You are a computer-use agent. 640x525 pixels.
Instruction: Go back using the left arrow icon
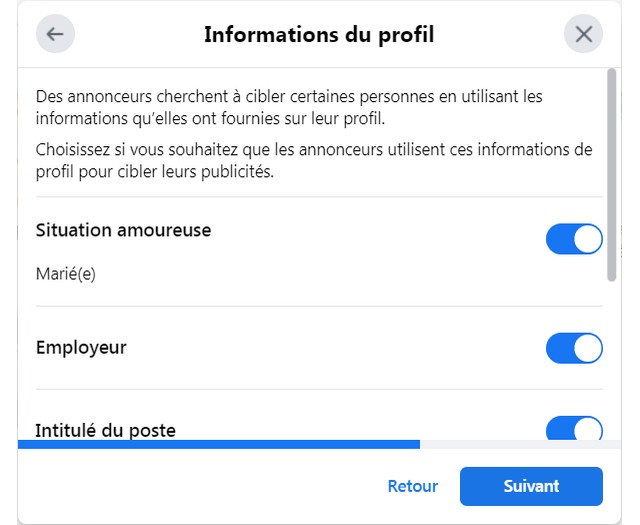click(x=55, y=34)
